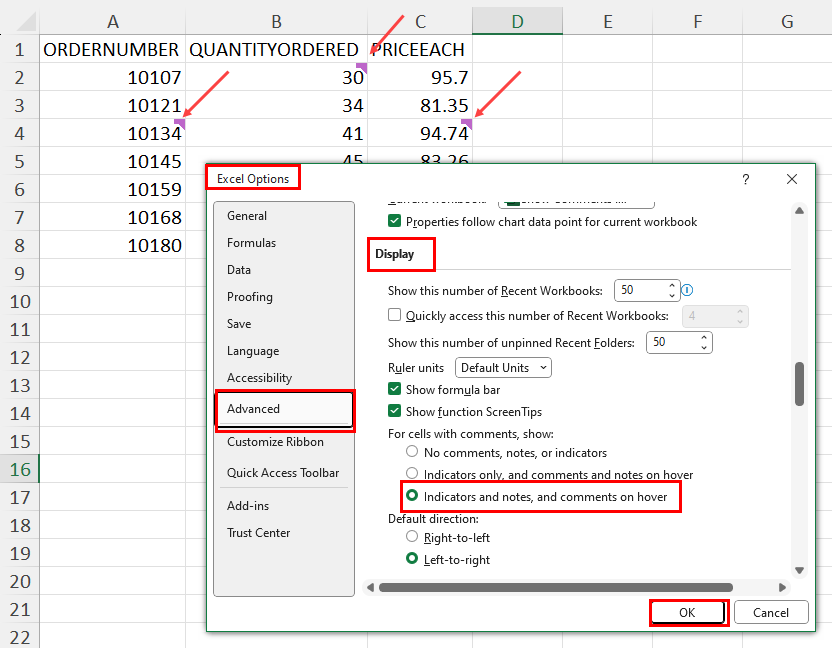Click vertical scrollbar thumb in options pane
Image resolution: width=832 pixels, height=648 pixels.
[x=800, y=384]
